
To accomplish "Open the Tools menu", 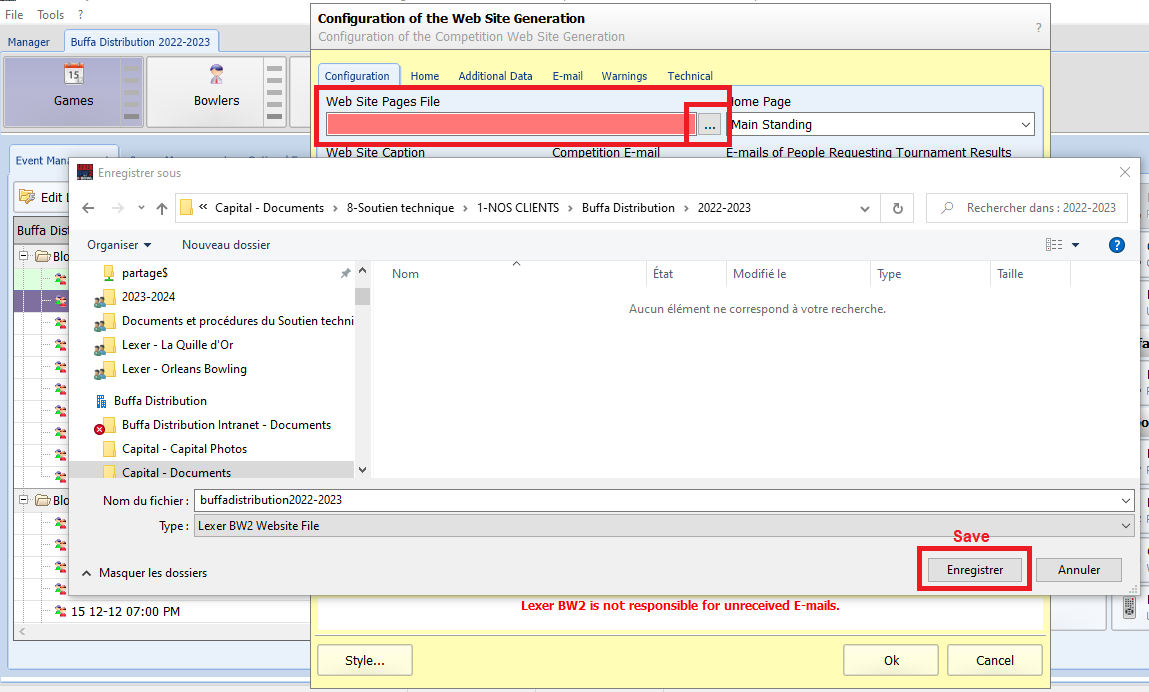I will click(x=51, y=14).
